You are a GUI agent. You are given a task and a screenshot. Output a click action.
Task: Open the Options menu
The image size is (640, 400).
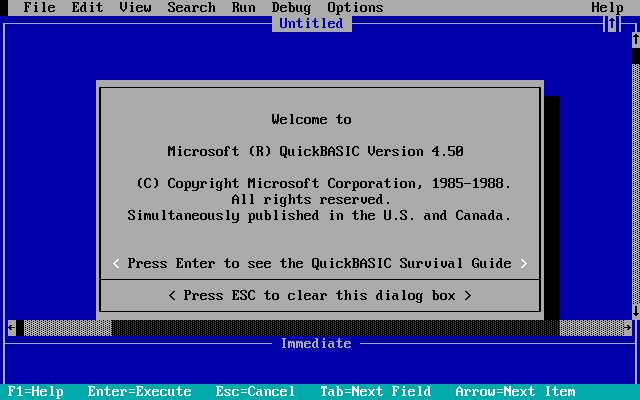coord(356,7)
